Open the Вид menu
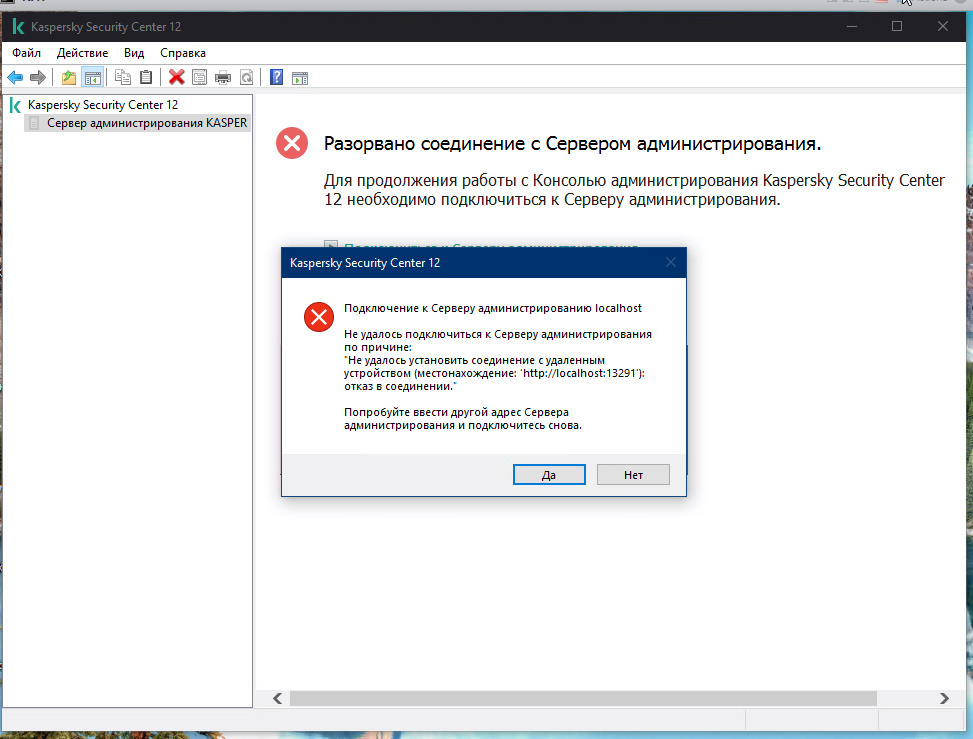This screenshot has width=973, height=739. (x=134, y=53)
